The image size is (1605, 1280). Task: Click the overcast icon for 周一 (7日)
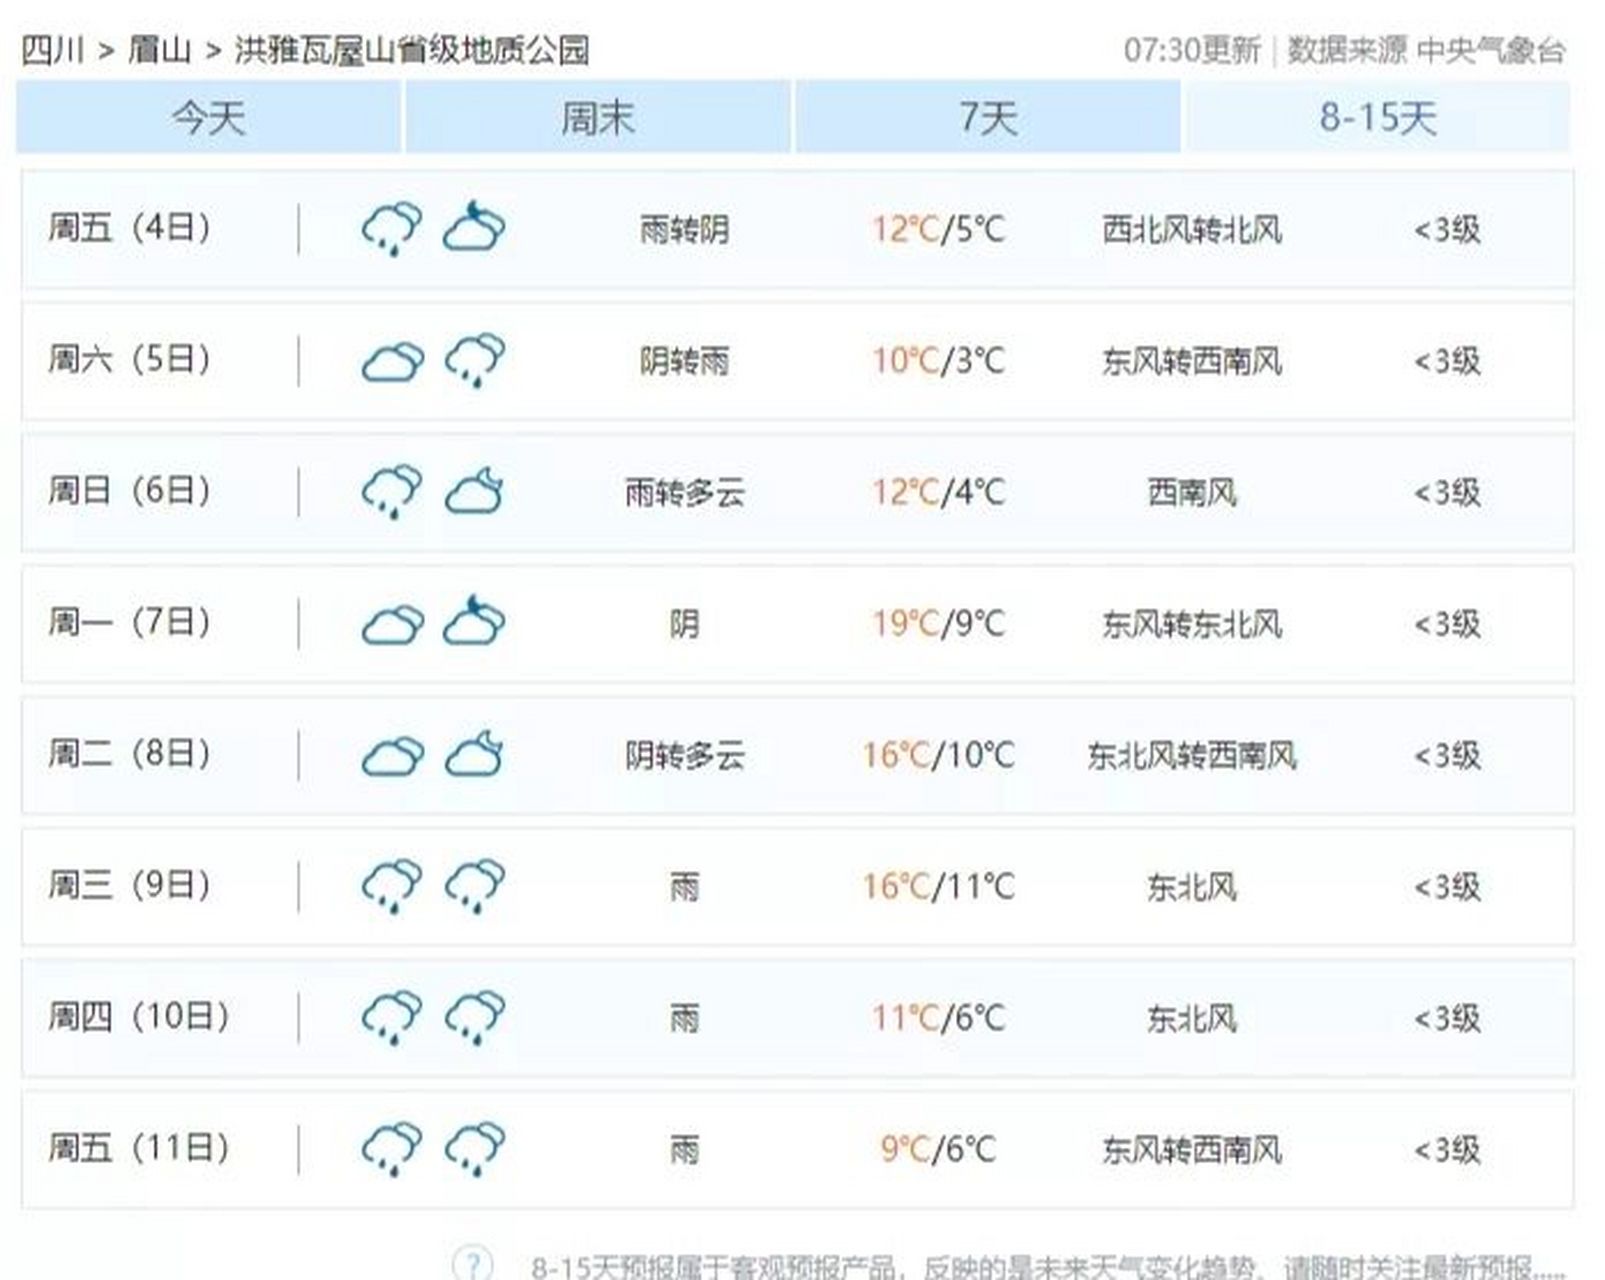[x=390, y=624]
